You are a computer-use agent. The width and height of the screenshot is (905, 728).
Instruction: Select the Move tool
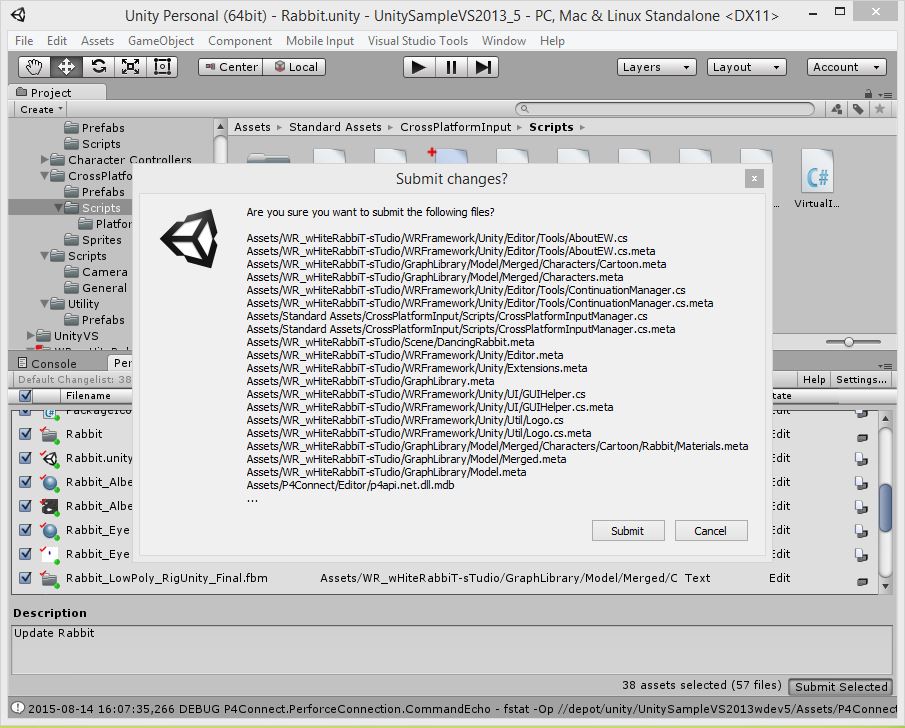click(66, 67)
